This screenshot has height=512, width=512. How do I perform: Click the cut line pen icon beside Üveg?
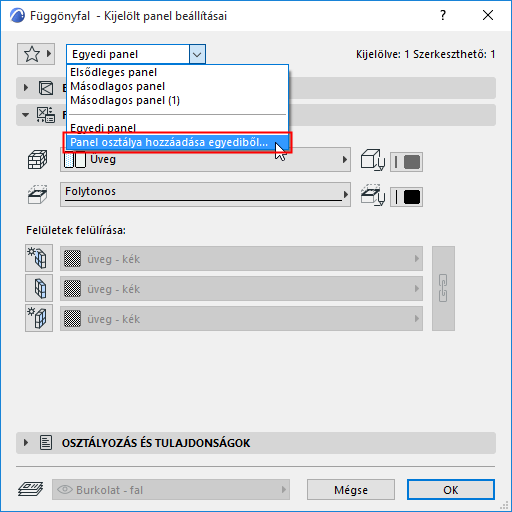(x=373, y=160)
